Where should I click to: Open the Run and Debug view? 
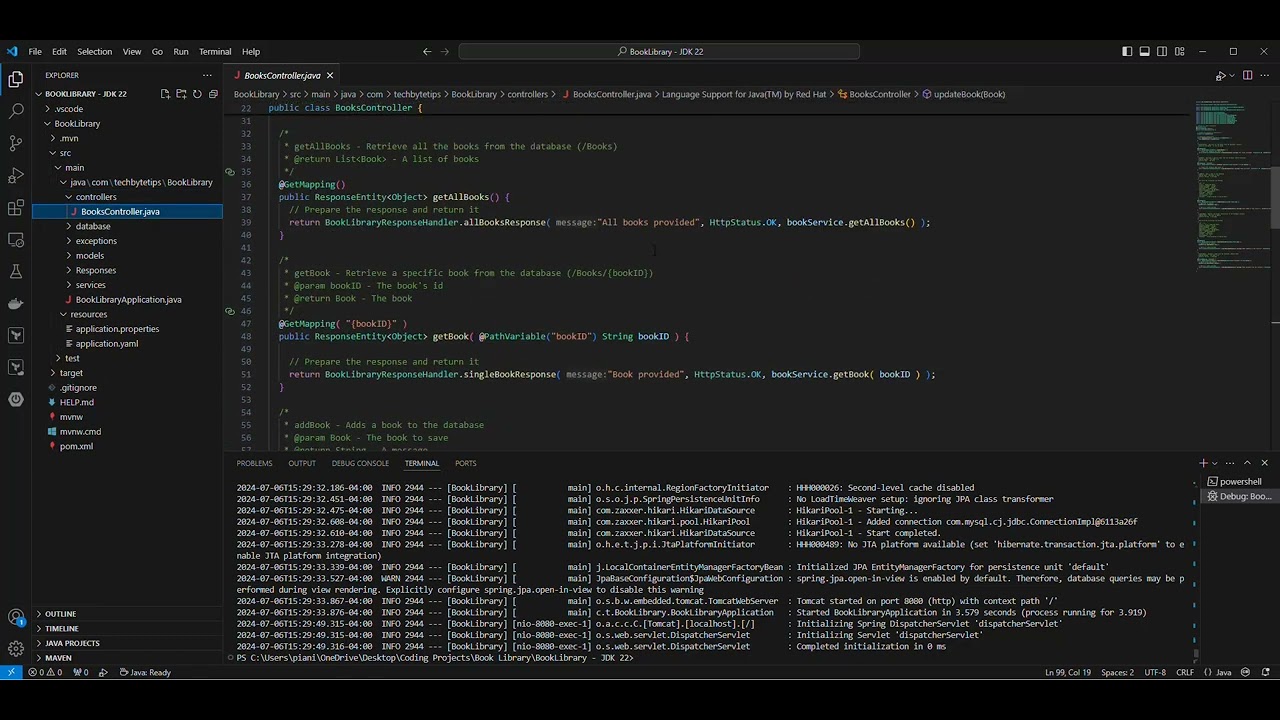coord(15,175)
